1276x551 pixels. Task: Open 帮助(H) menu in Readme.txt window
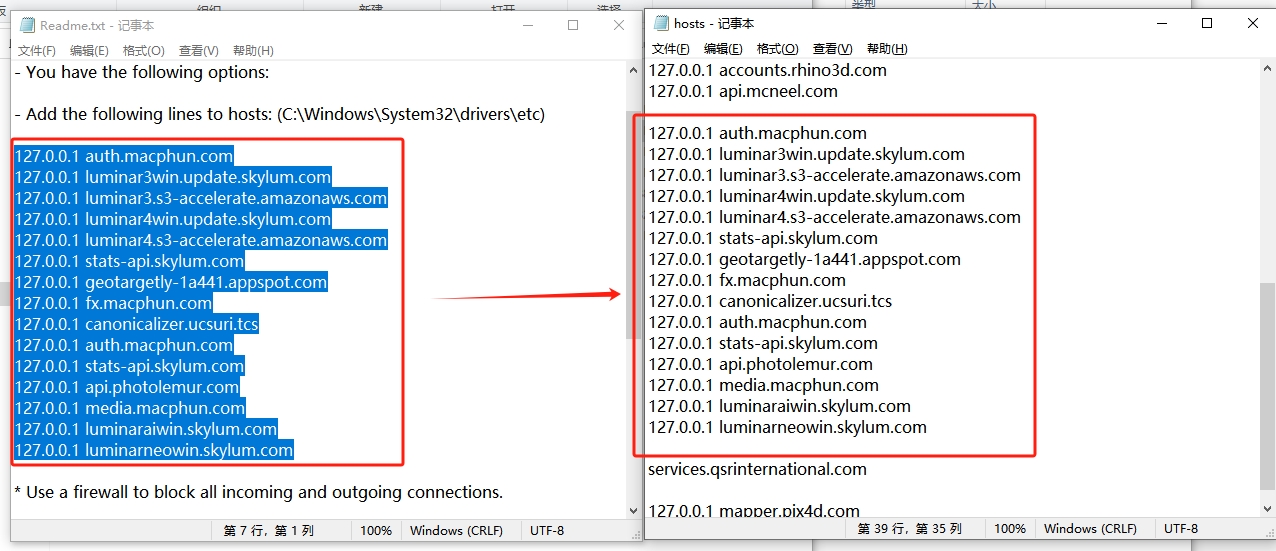pyautogui.click(x=253, y=51)
